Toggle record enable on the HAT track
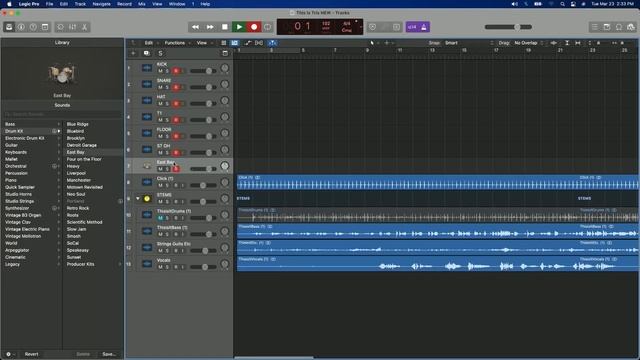Viewport: 640px width, 360px height. pyautogui.click(x=176, y=104)
